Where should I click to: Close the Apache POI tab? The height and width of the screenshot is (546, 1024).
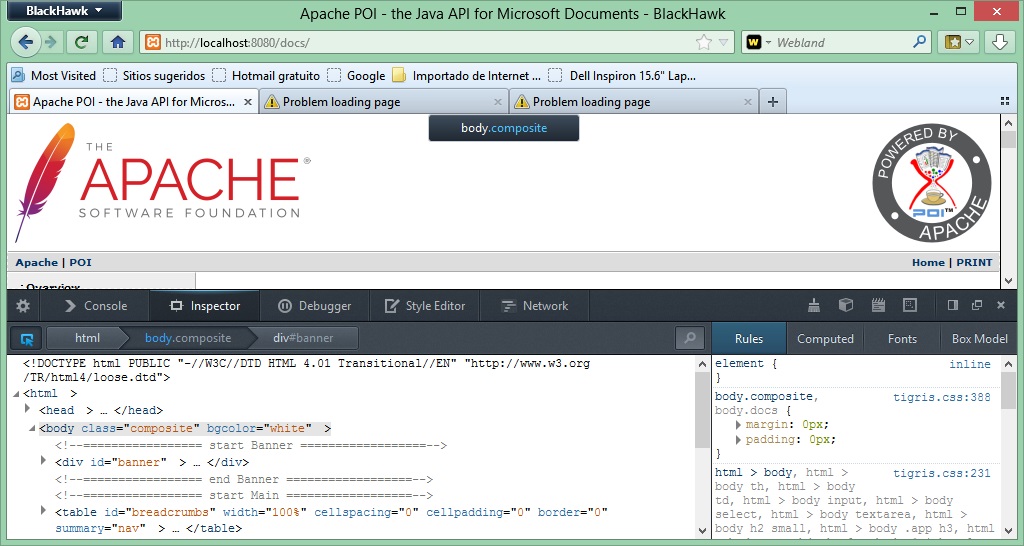coord(248,102)
